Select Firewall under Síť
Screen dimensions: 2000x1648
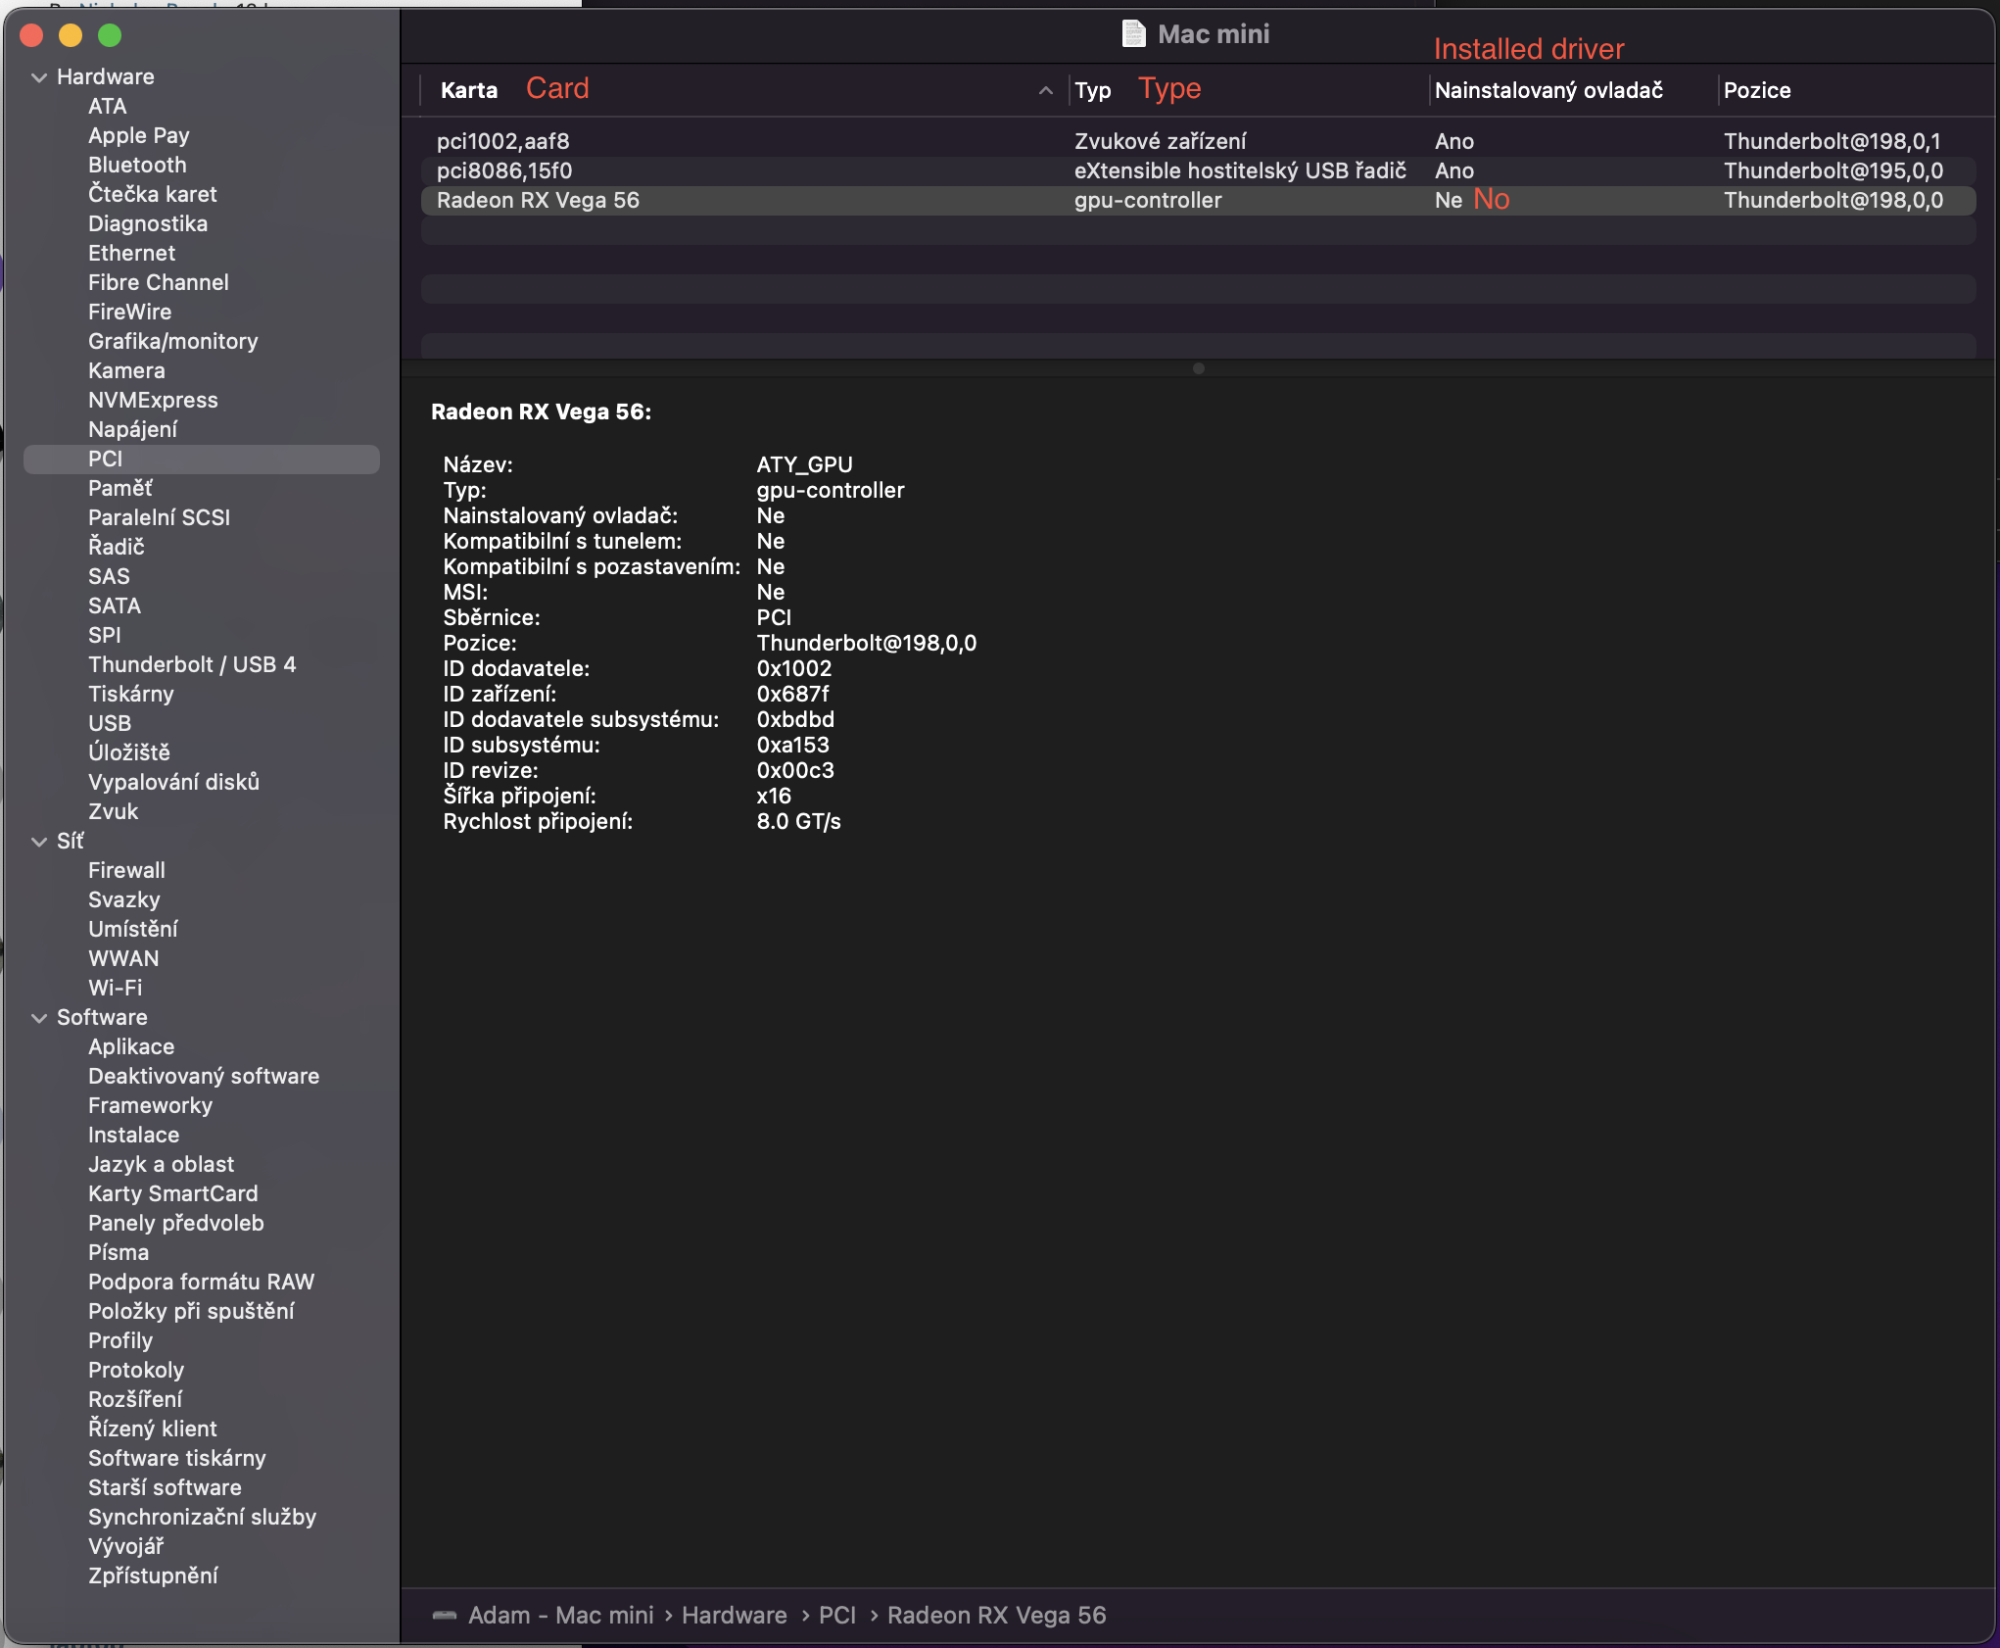(127, 871)
